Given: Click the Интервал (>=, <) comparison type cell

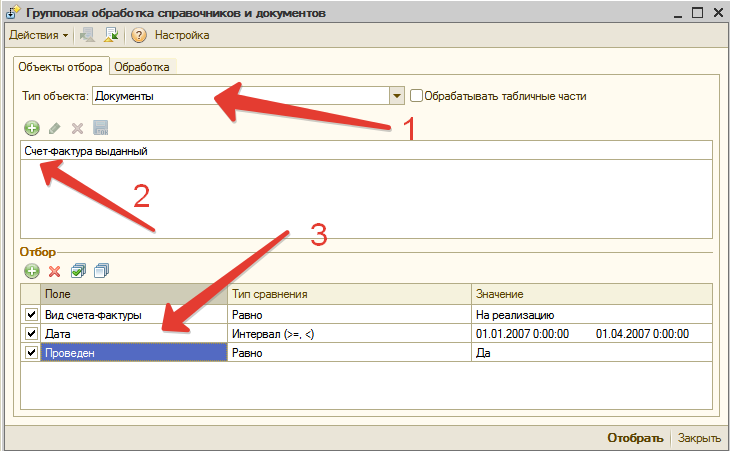Looking at the screenshot, I should coord(349,333).
